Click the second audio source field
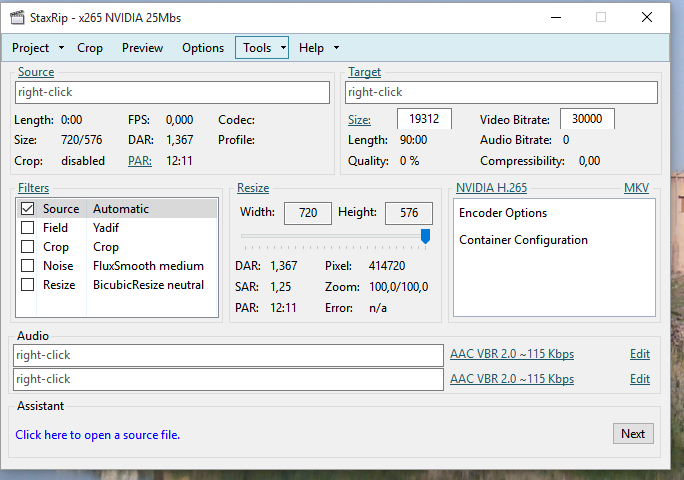 [x=229, y=379]
